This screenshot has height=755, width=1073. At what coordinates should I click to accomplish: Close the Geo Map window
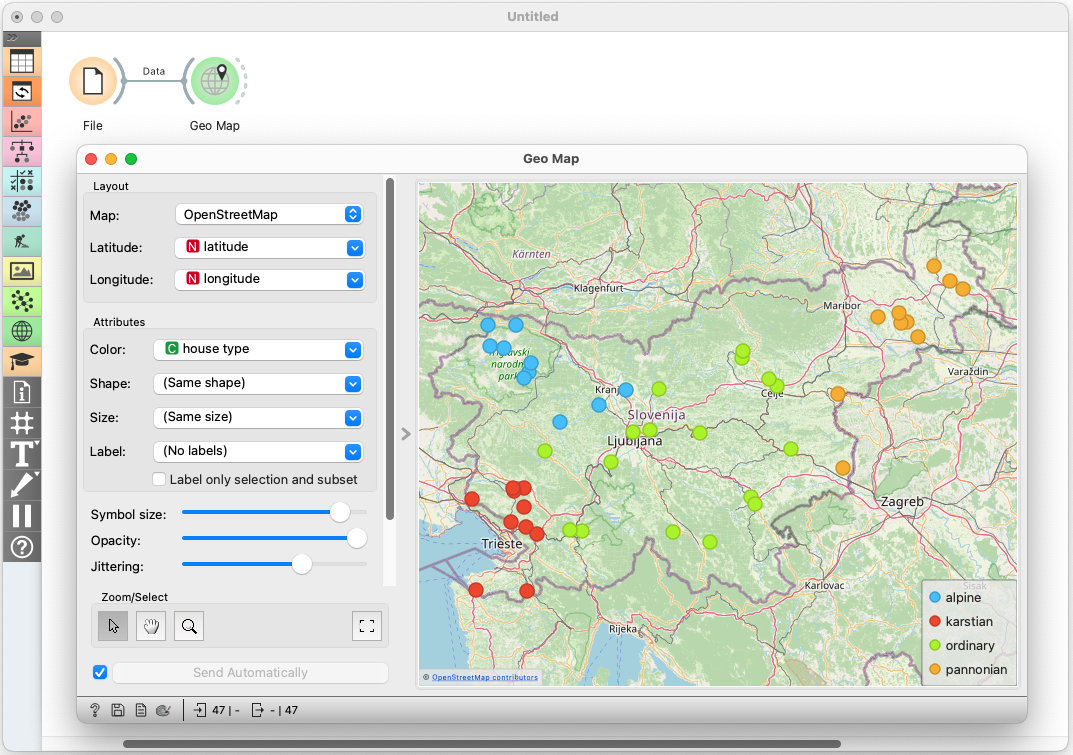click(x=91, y=159)
